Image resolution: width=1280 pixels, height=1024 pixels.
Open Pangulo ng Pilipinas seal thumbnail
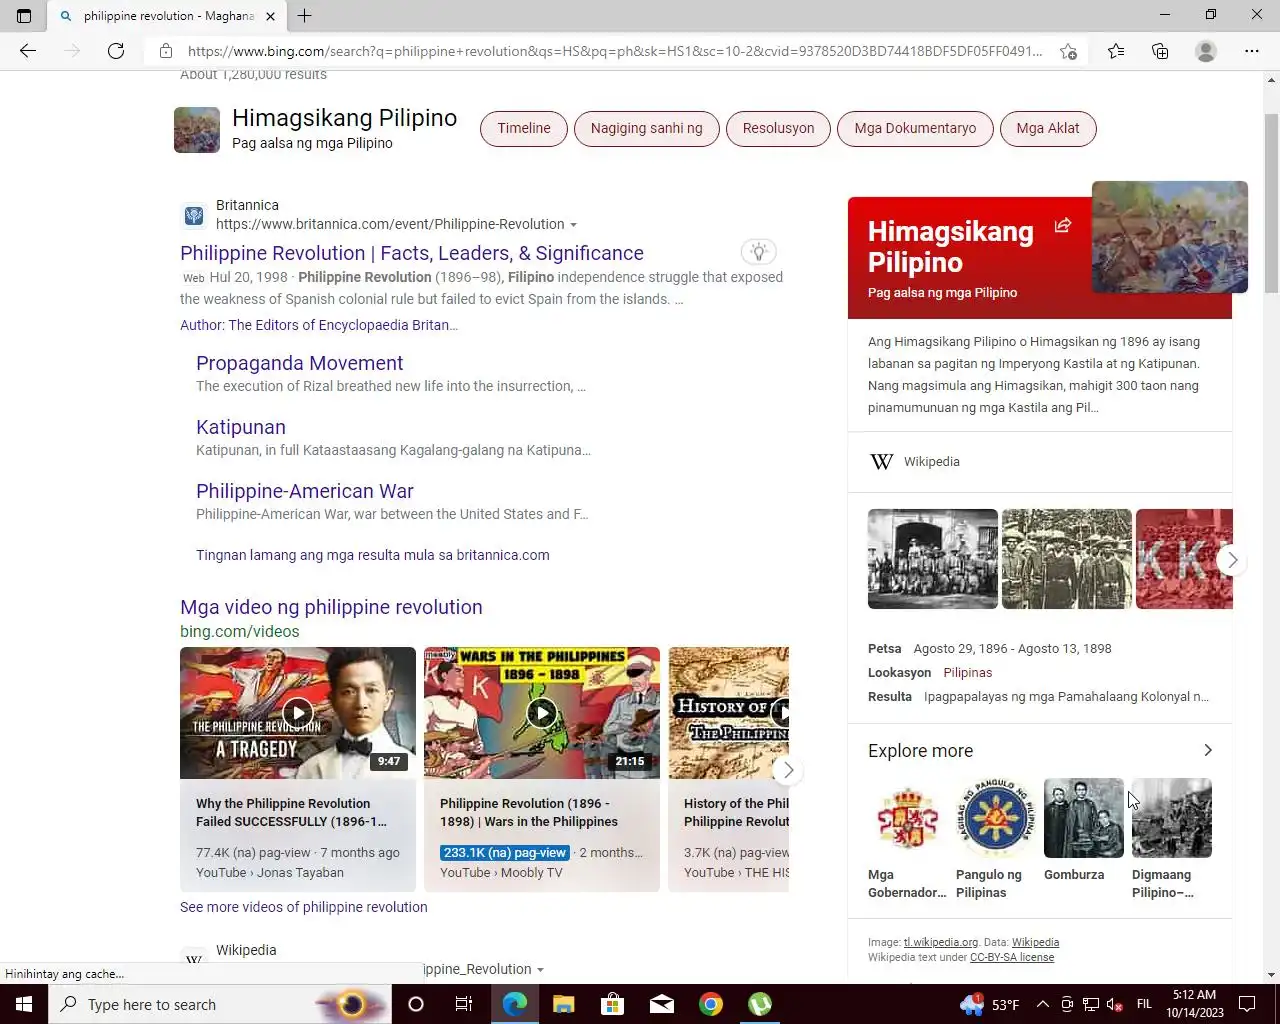pos(996,818)
